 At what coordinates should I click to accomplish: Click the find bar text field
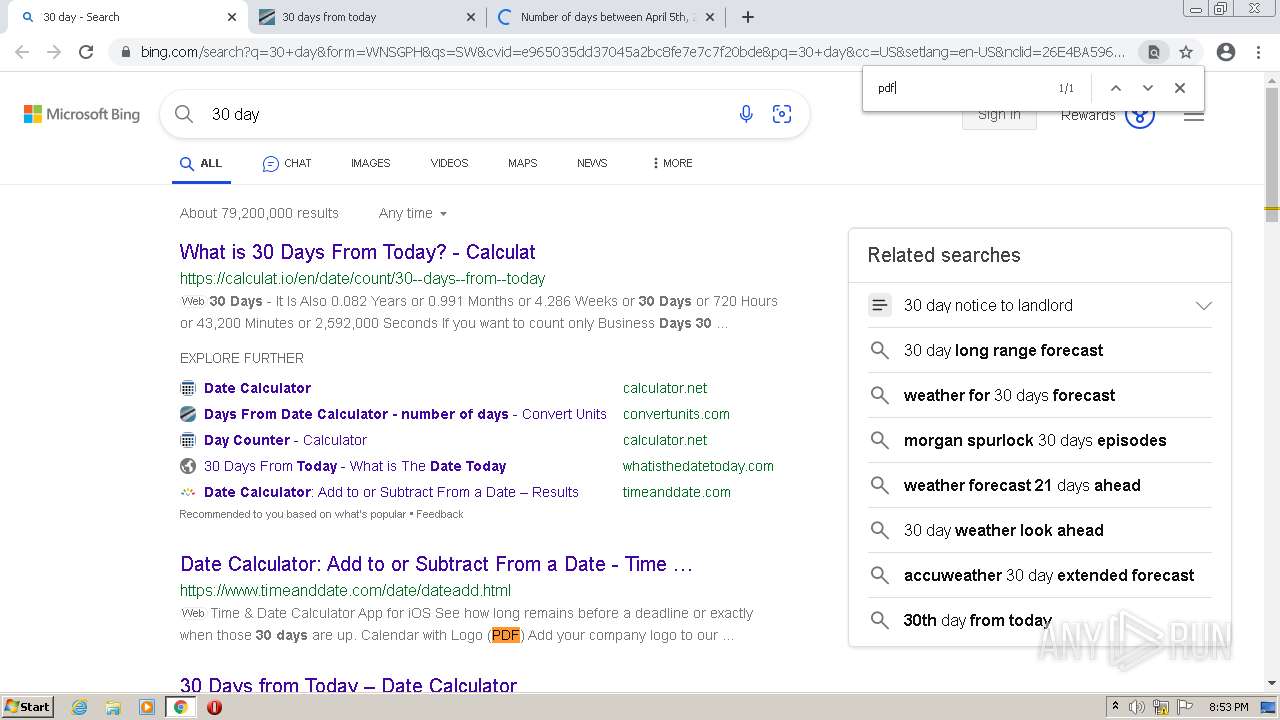(960, 88)
